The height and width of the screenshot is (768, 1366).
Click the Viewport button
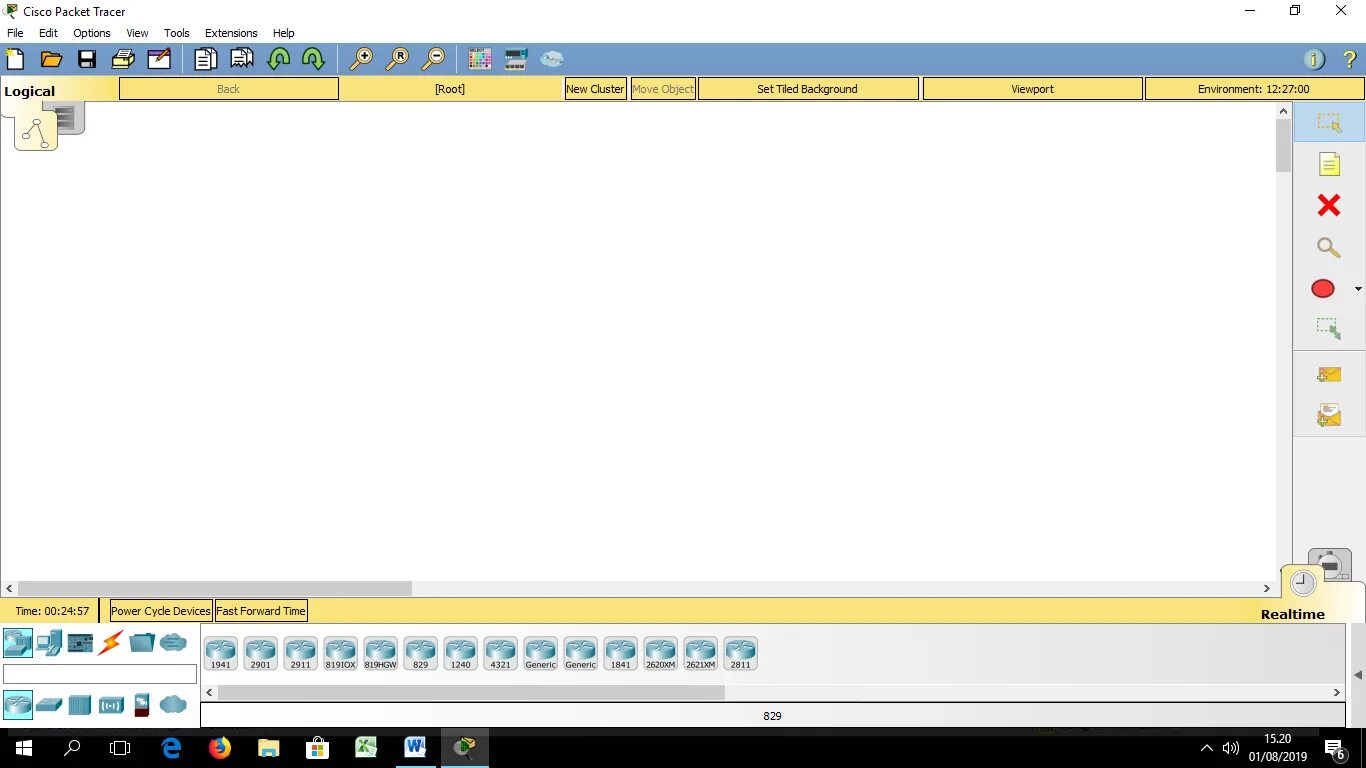point(1032,89)
